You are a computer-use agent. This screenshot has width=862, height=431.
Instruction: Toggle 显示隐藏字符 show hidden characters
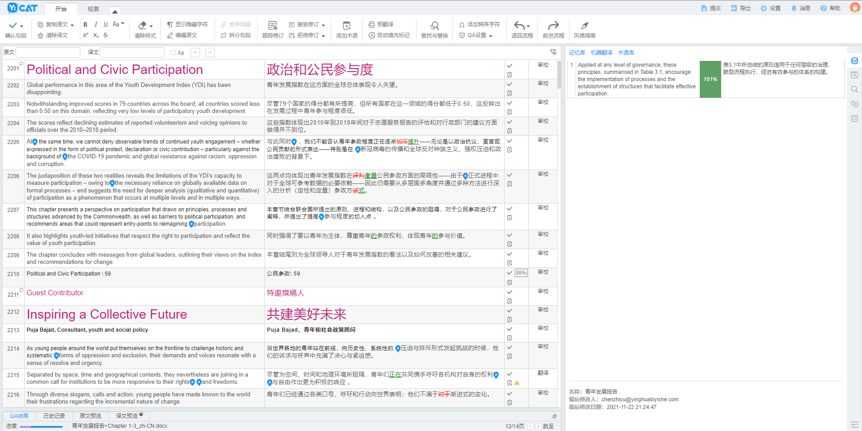pos(187,25)
